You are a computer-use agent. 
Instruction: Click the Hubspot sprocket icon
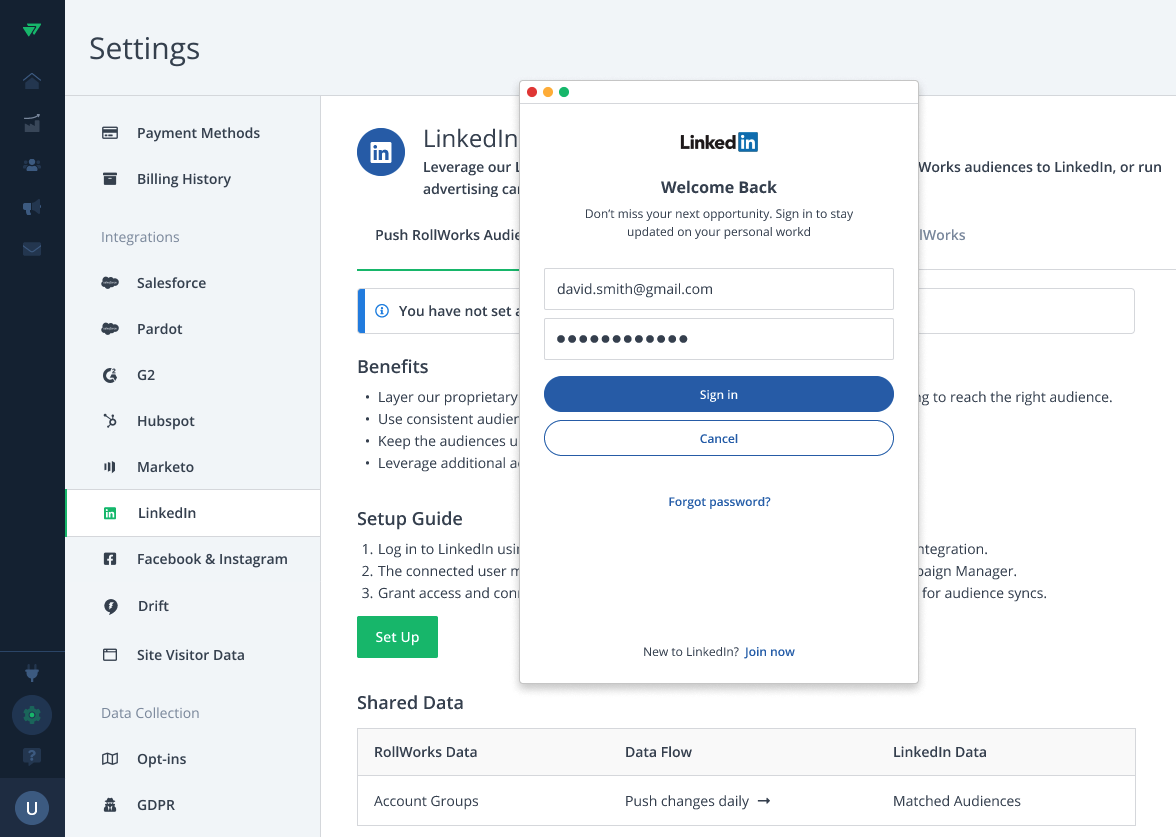(x=110, y=421)
